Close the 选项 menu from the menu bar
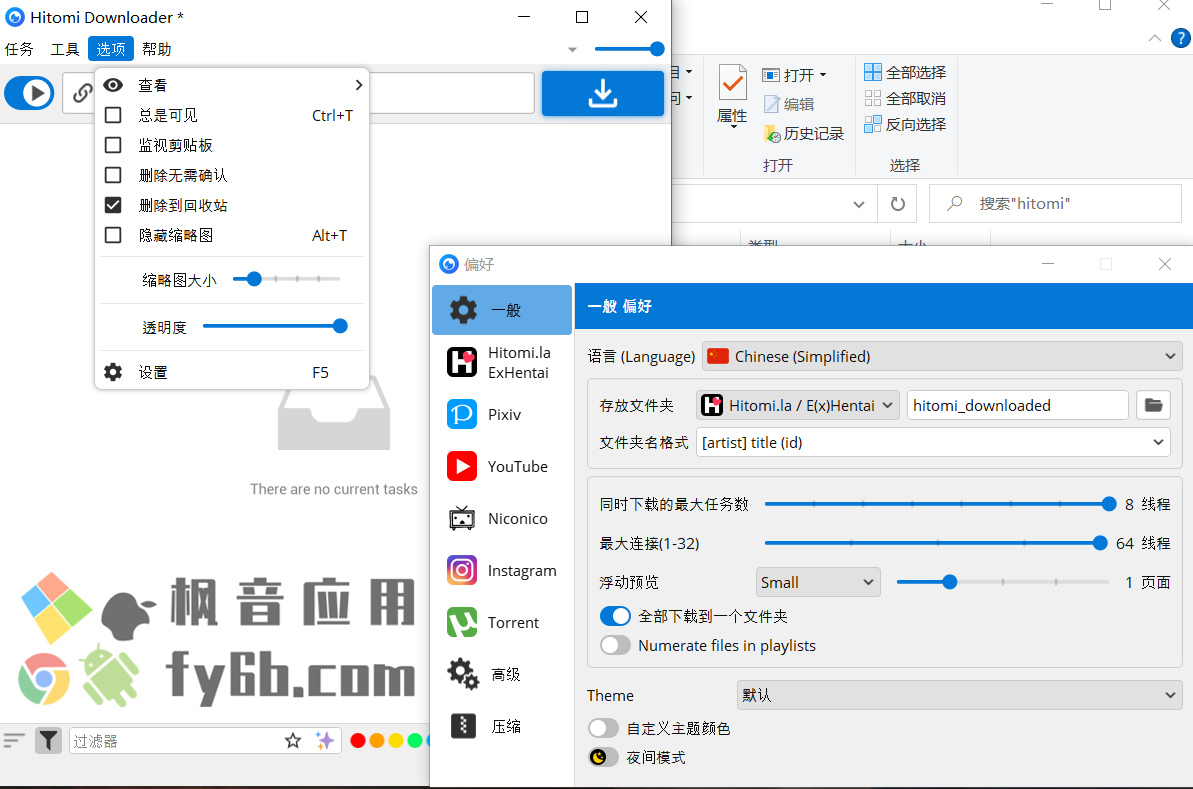This screenshot has height=789, width=1193. point(111,49)
